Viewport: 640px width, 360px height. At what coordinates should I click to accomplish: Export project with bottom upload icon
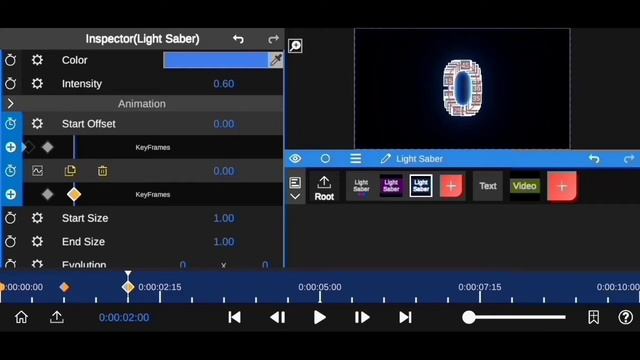57,317
